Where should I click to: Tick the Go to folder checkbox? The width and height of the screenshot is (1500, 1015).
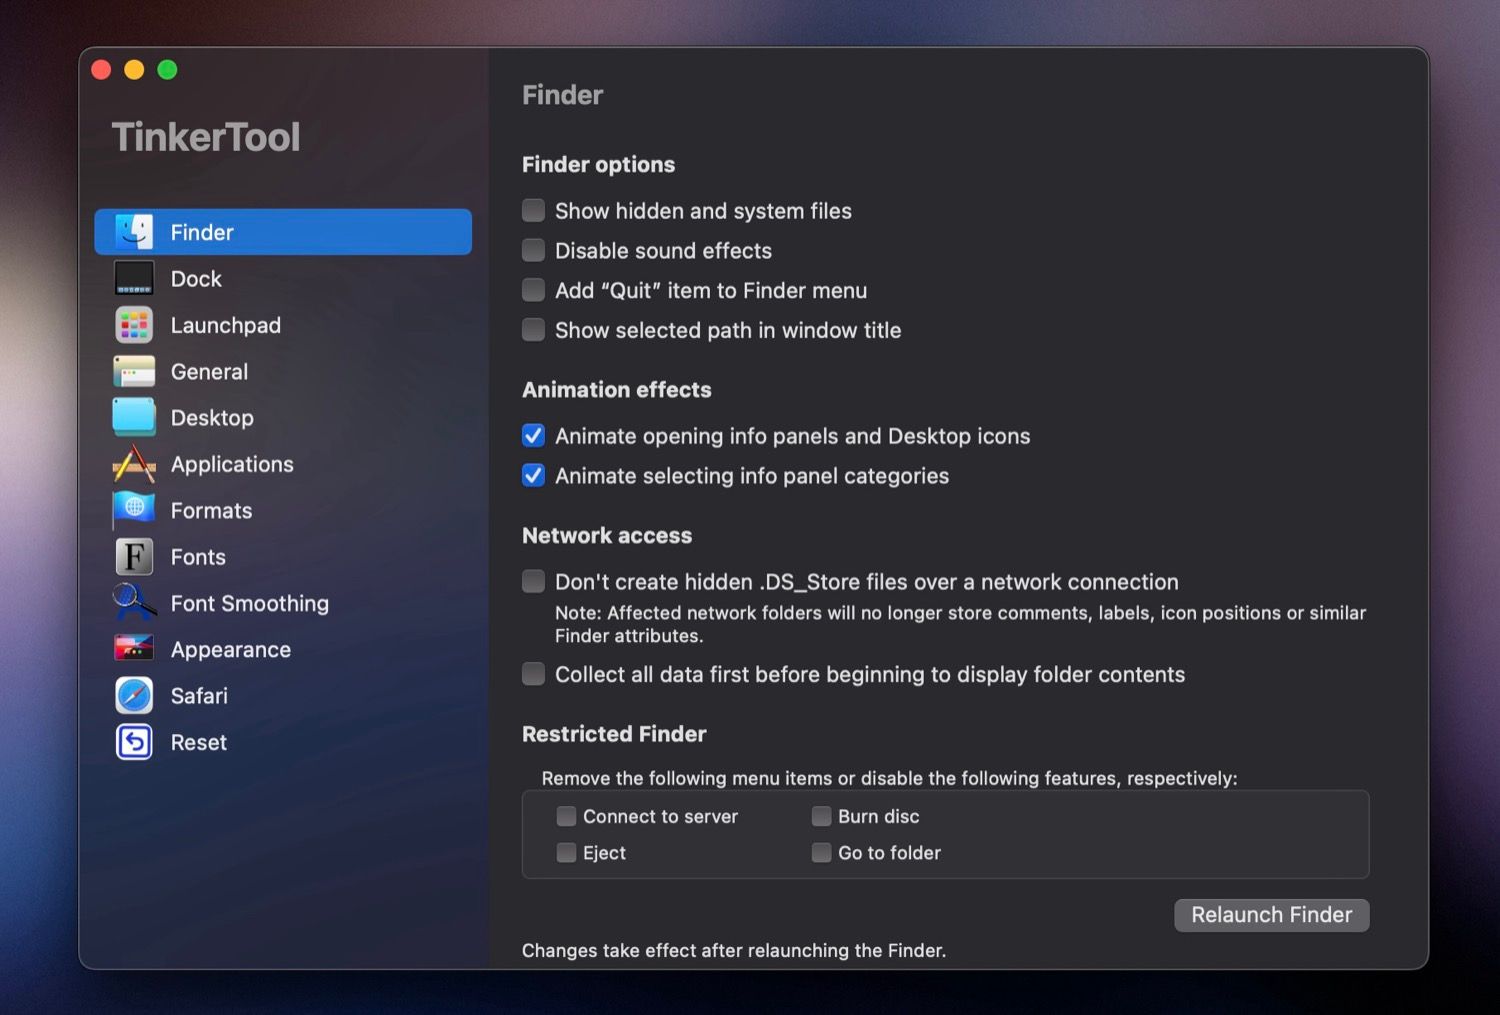click(821, 853)
